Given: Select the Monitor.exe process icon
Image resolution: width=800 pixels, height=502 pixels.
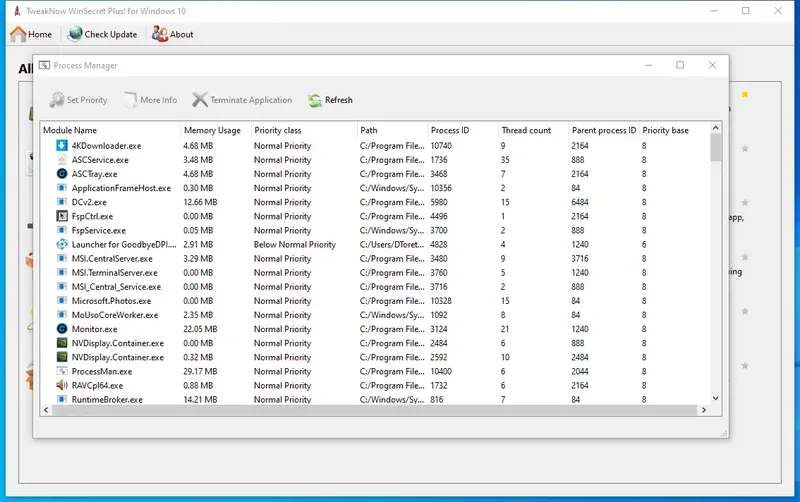Looking at the screenshot, I should click(62, 329).
